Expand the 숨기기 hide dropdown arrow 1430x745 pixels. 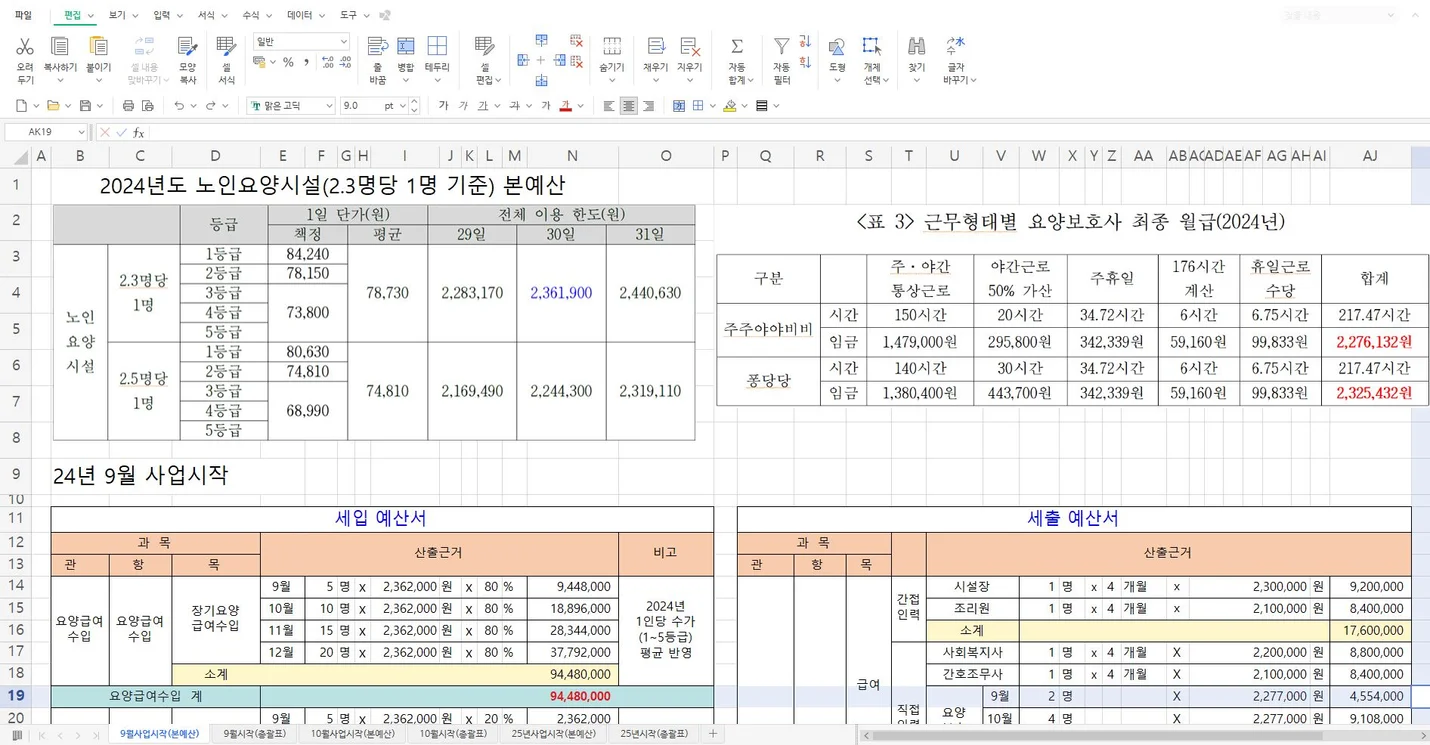611,80
